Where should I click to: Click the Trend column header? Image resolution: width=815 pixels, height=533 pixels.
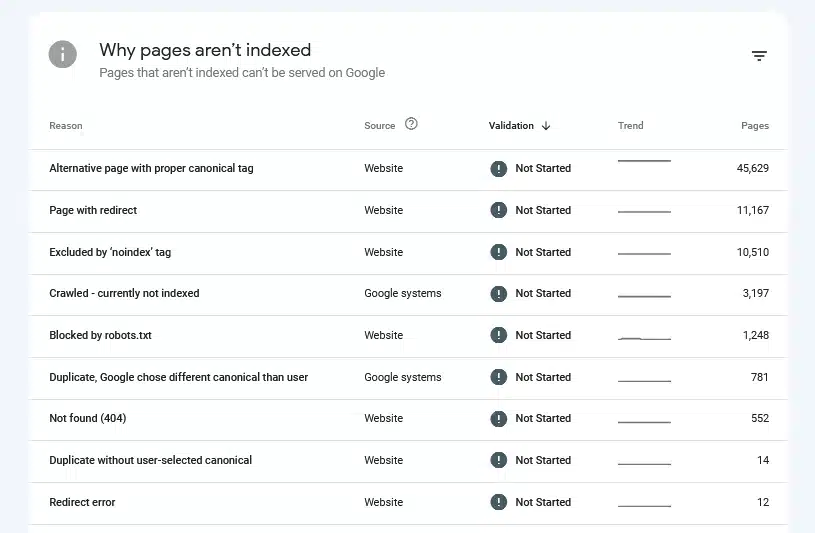coord(630,126)
